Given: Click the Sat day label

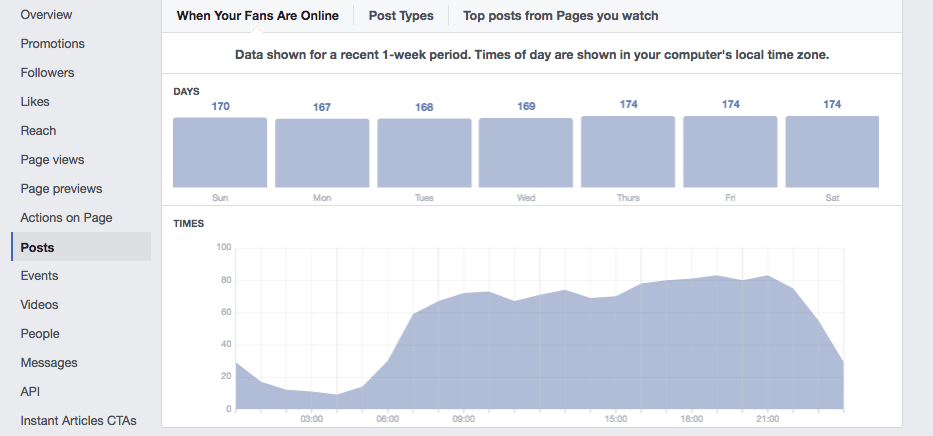Looking at the screenshot, I should coord(832,197).
